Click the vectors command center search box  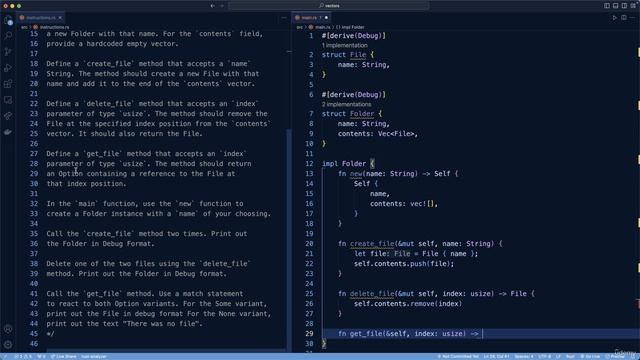tap(329, 6)
